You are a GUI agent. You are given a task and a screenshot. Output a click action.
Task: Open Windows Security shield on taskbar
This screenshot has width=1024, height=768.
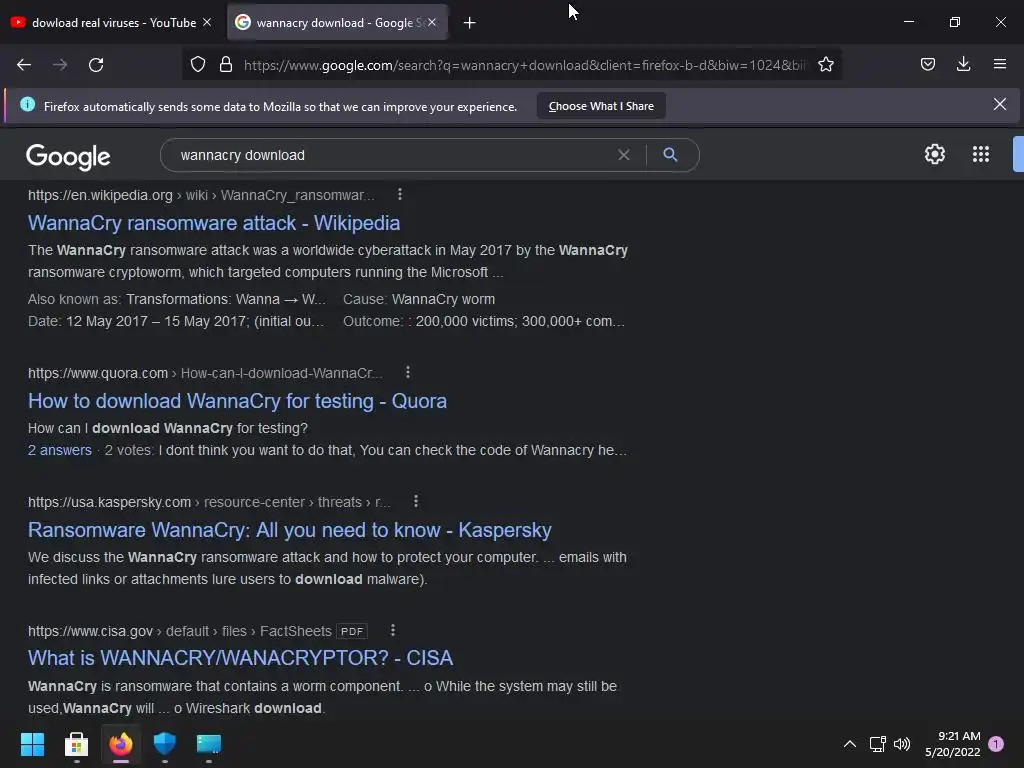pyautogui.click(x=165, y=744)
